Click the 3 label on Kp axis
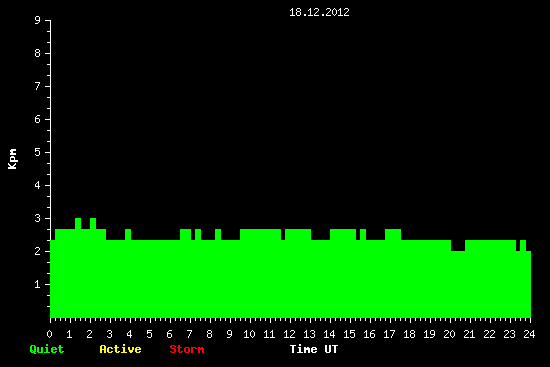This screenshot has height=367, width=550. [x=38, y=218]
